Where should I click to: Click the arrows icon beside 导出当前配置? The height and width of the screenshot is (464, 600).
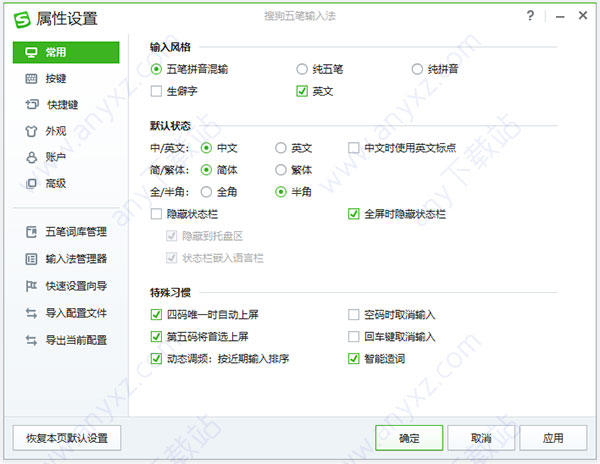pos(31,340)
